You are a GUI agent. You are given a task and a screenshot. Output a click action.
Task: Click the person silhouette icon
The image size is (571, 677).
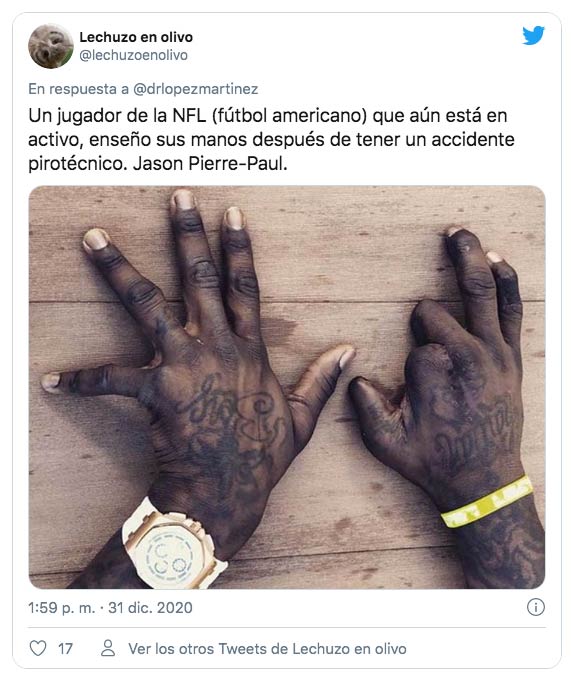[108, 648]
